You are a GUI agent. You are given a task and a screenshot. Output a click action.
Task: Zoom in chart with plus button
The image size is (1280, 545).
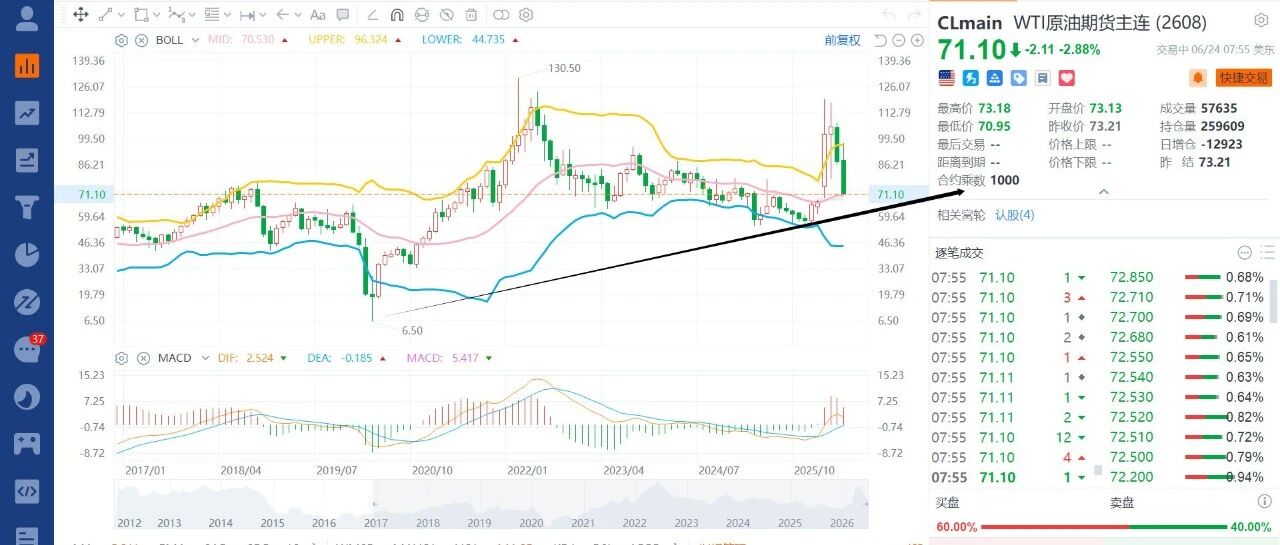pos(917,40)
